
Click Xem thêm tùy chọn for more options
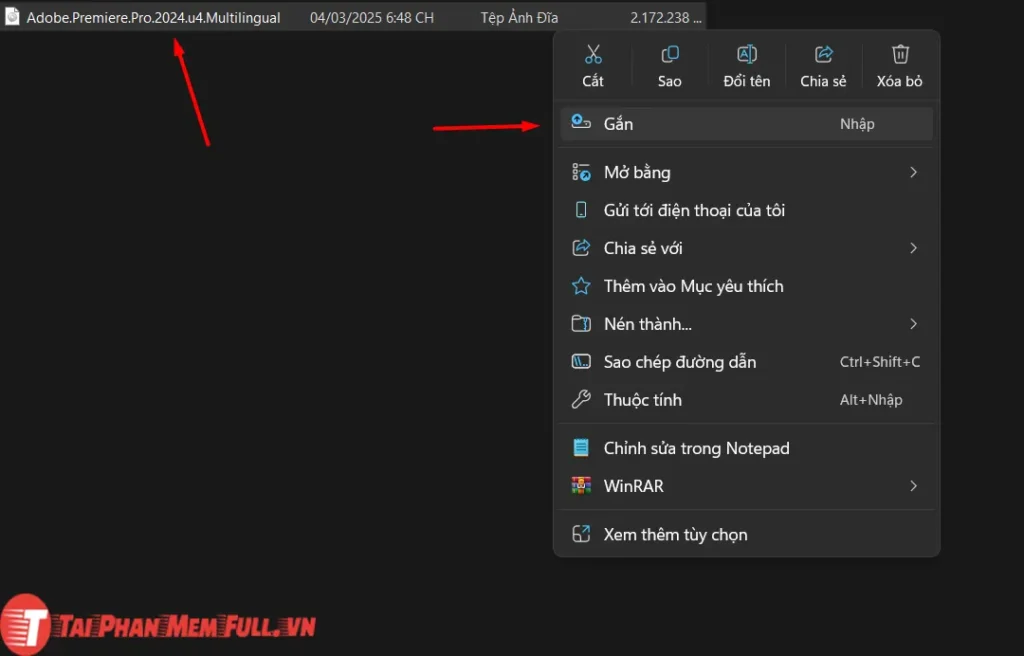675,534
